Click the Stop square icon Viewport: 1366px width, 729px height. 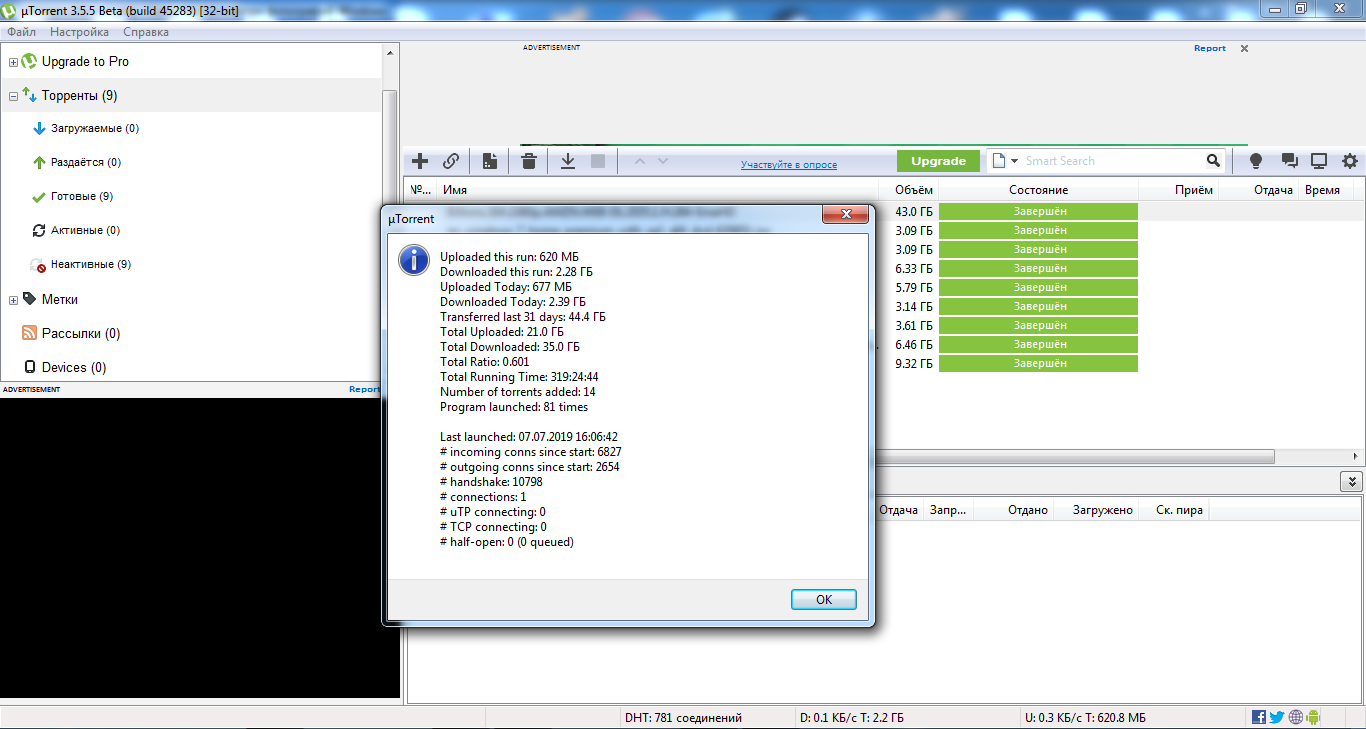point(598,161)
